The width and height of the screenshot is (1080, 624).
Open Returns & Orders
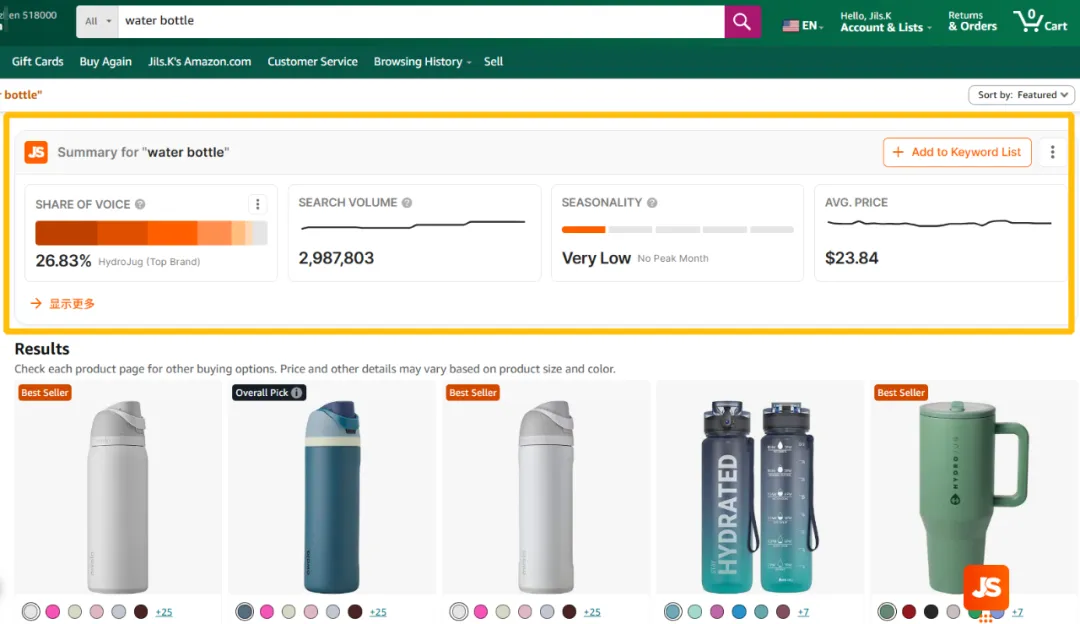(x=972, y=21)
